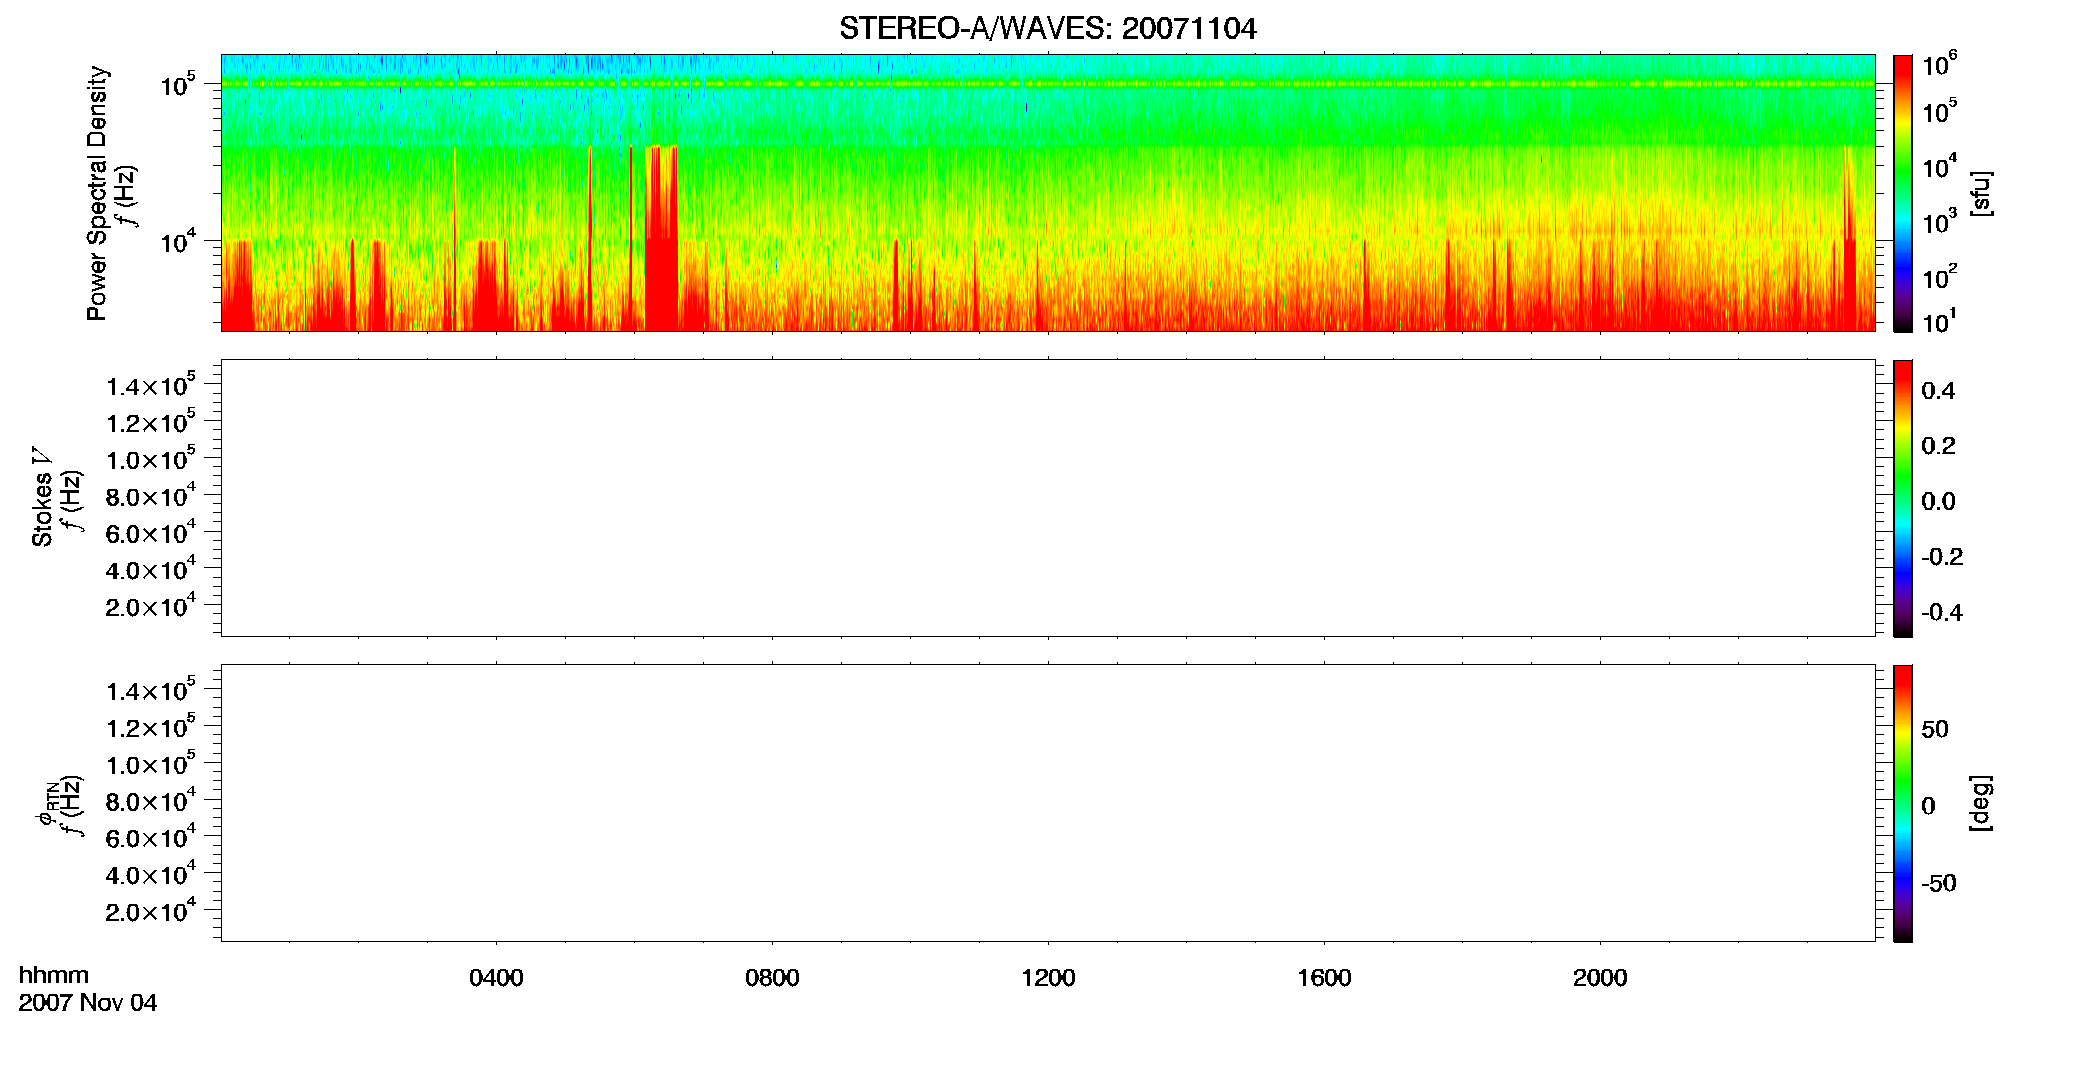This screenshot has height=1080, width=2096.
Task: Click the '2007 Nov 04' date label
Action: click(x=88, y=1003)
